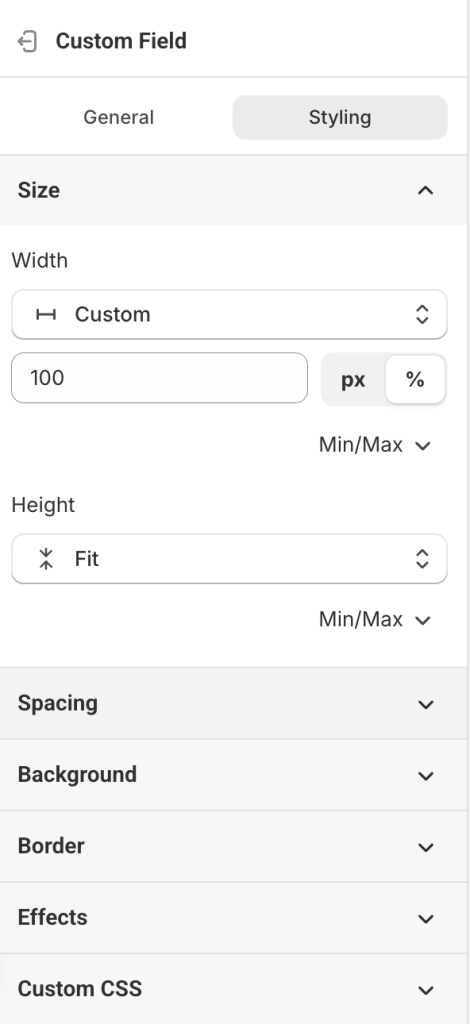The width and height of the screenshot is (470, 1024).
Task: Expand the Spacing section
Action: pos(234,703)
